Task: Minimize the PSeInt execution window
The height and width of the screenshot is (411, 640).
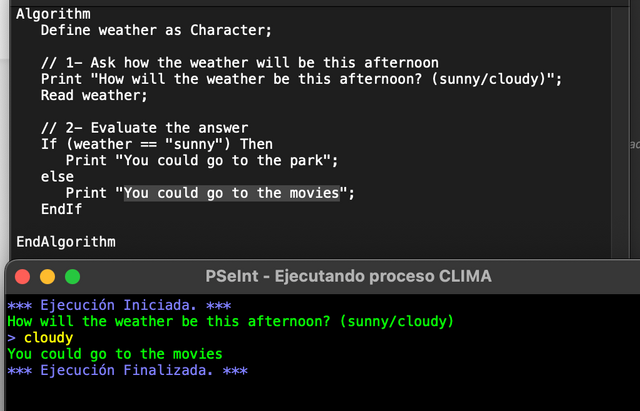Action: [47, 276]
